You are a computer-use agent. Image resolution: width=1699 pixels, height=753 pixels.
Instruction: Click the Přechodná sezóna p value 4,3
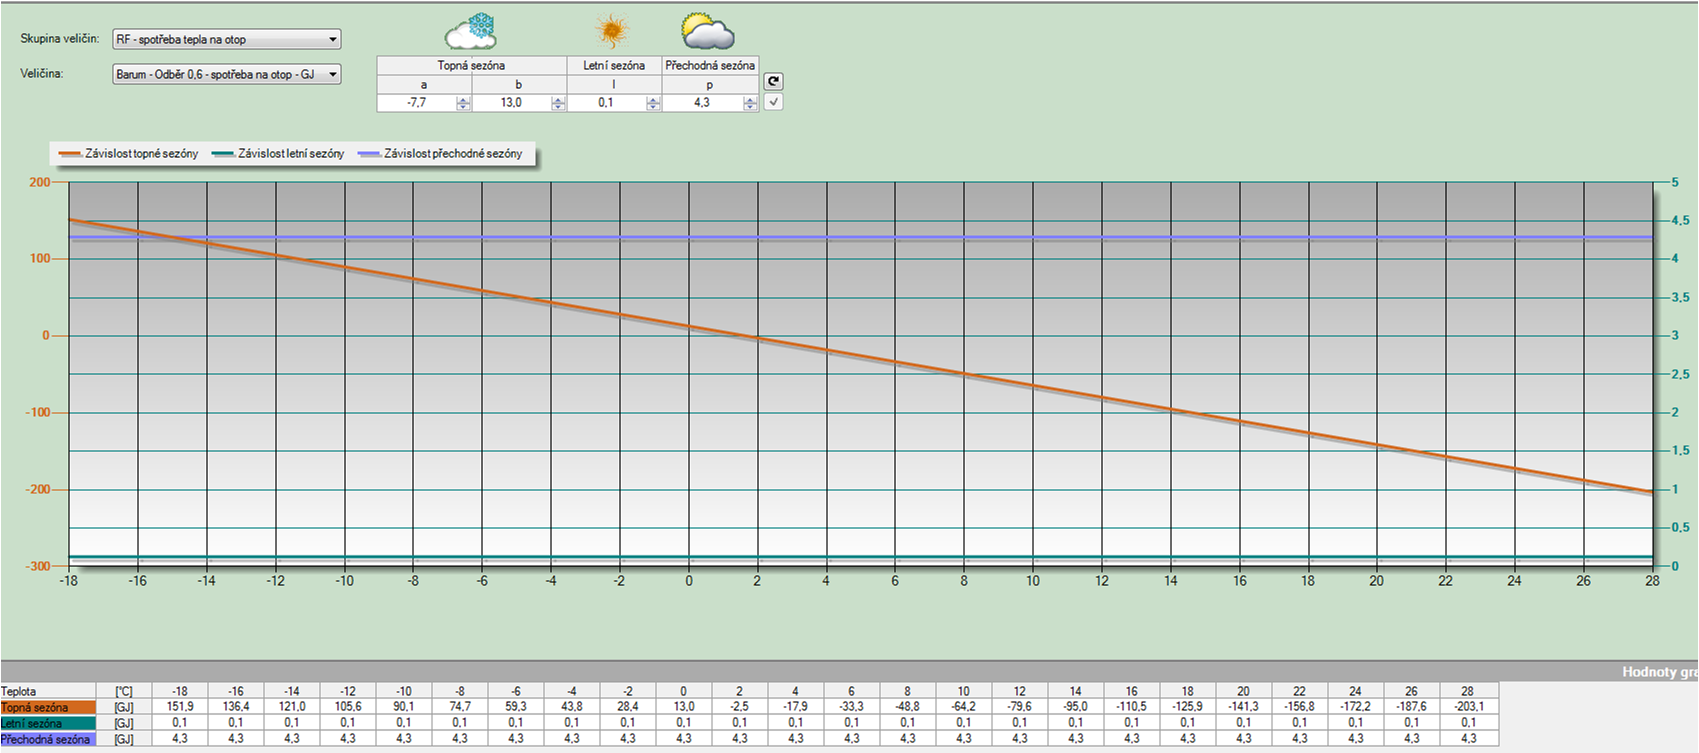702,103
